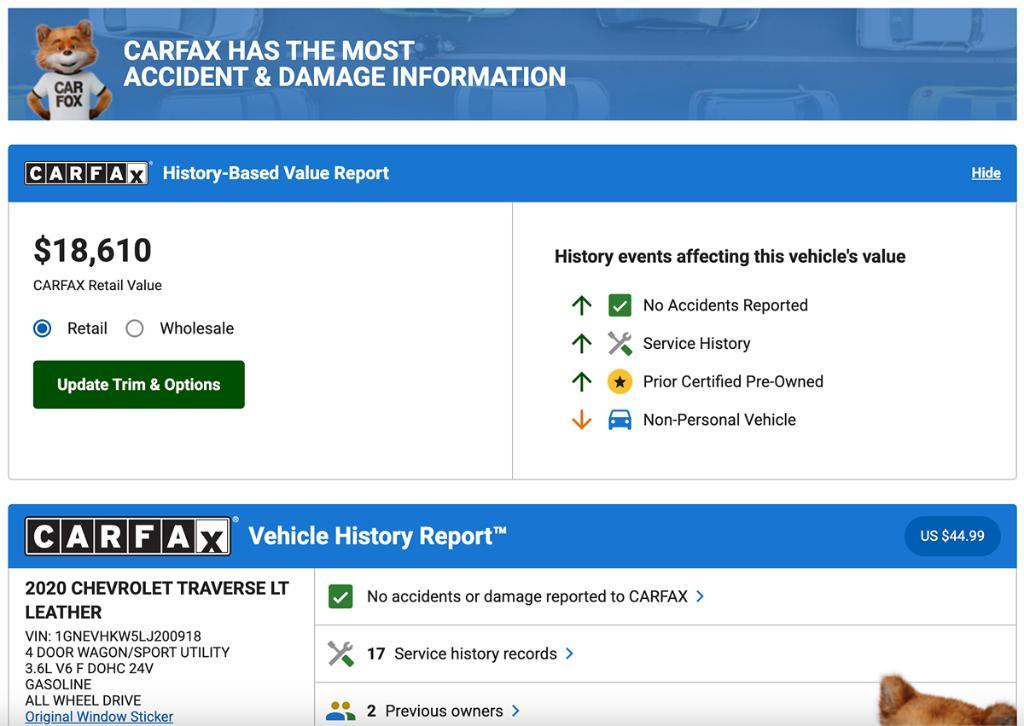Open 17 Service history records

pyautogui.click(x=462, y=654)
